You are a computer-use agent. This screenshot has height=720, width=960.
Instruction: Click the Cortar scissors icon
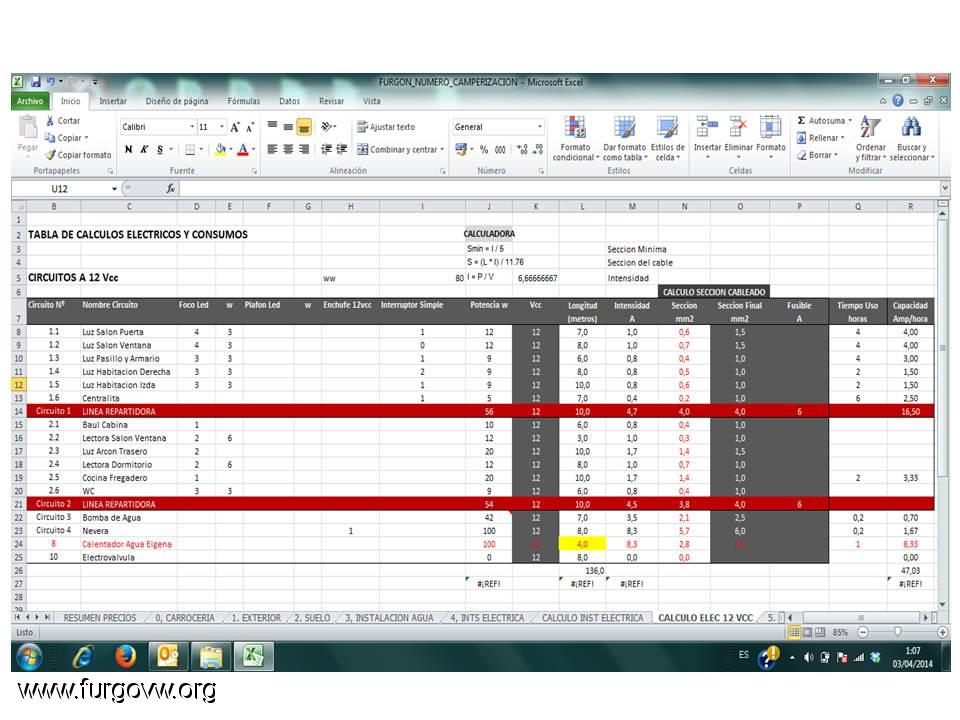tap(50, 121)
